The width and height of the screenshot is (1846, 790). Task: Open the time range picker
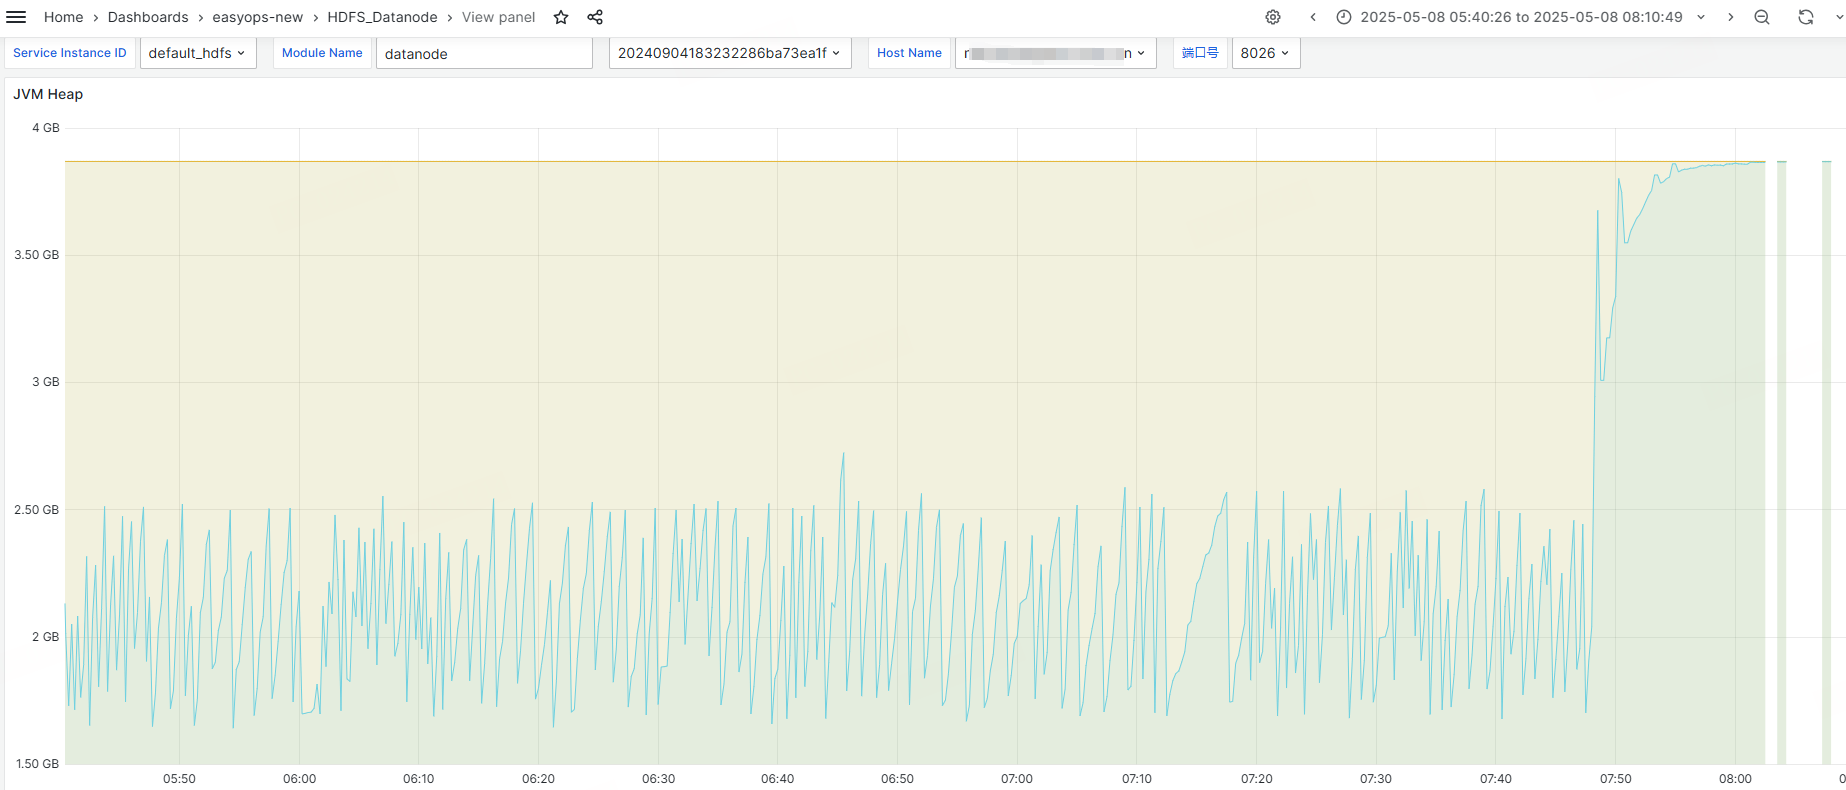tap(1520, 17)
